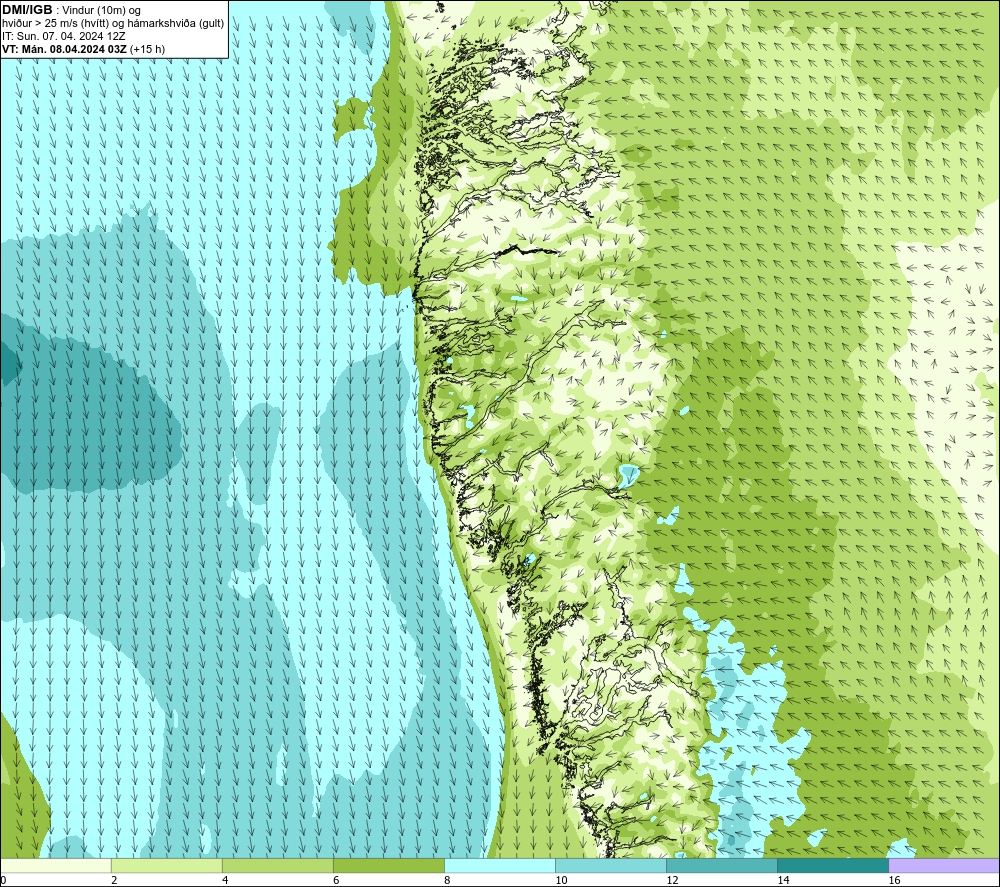Screen dimensions: 1000x887
Task: Click the legend scale number 8
Action: [446, 881]
